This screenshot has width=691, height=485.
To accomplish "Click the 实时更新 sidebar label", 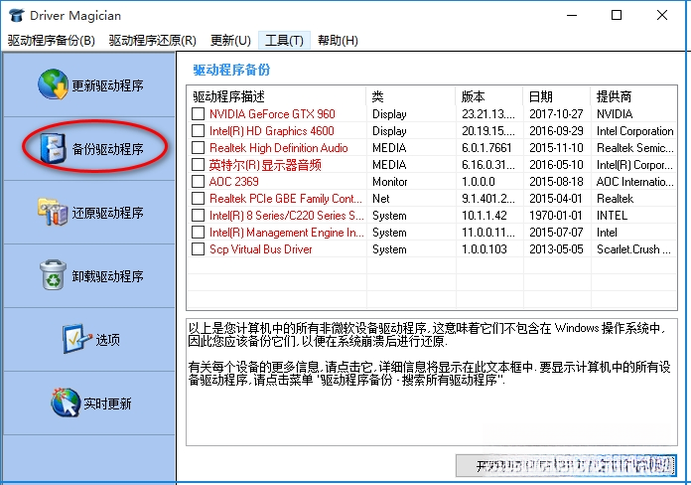I will (108, 403).
